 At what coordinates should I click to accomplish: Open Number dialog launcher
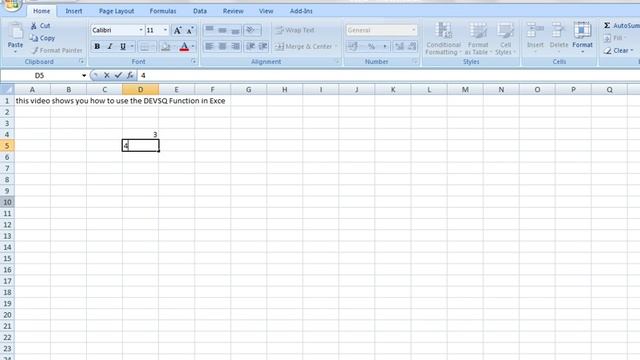(x=415, y=62)
